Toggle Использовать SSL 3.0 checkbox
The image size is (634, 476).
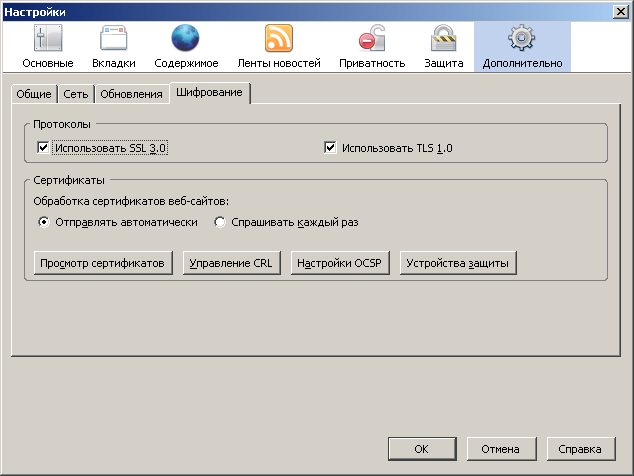pos(43,148)
